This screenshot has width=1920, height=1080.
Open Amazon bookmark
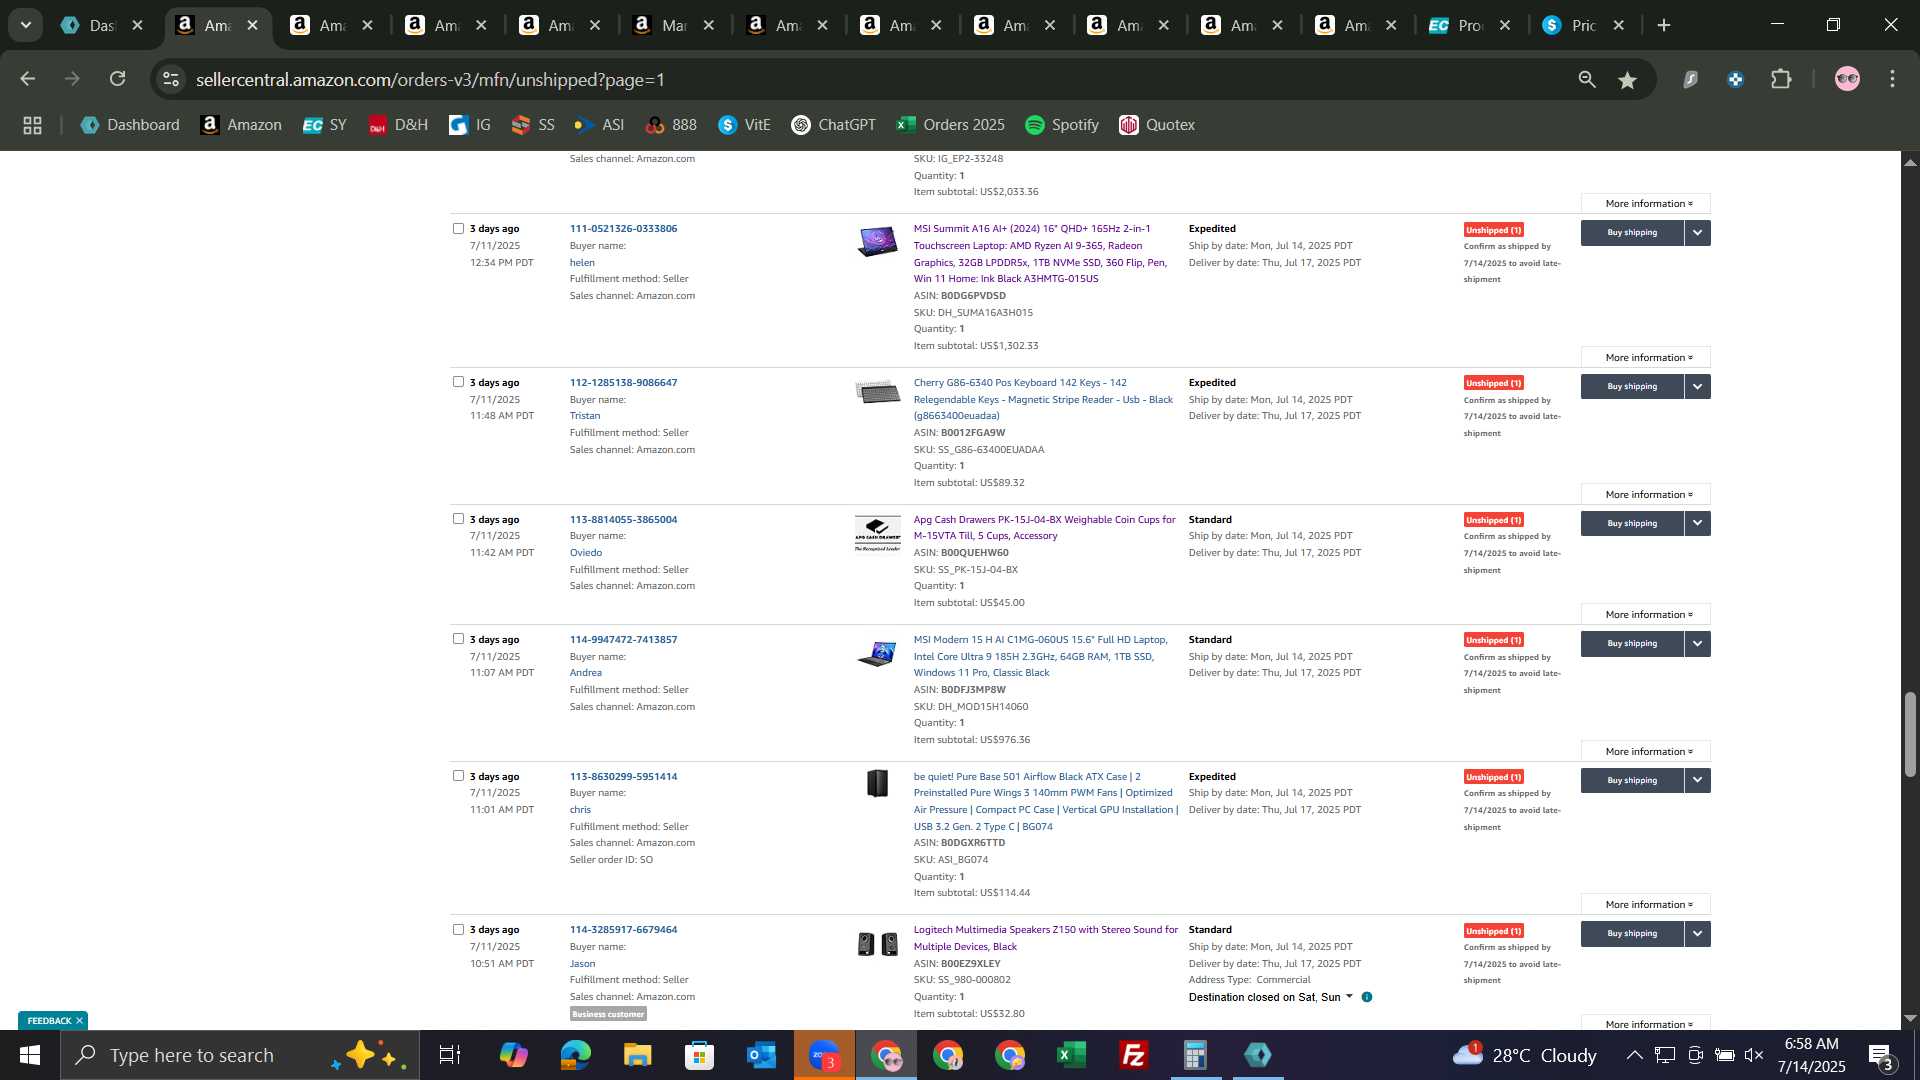click(241, 125)
